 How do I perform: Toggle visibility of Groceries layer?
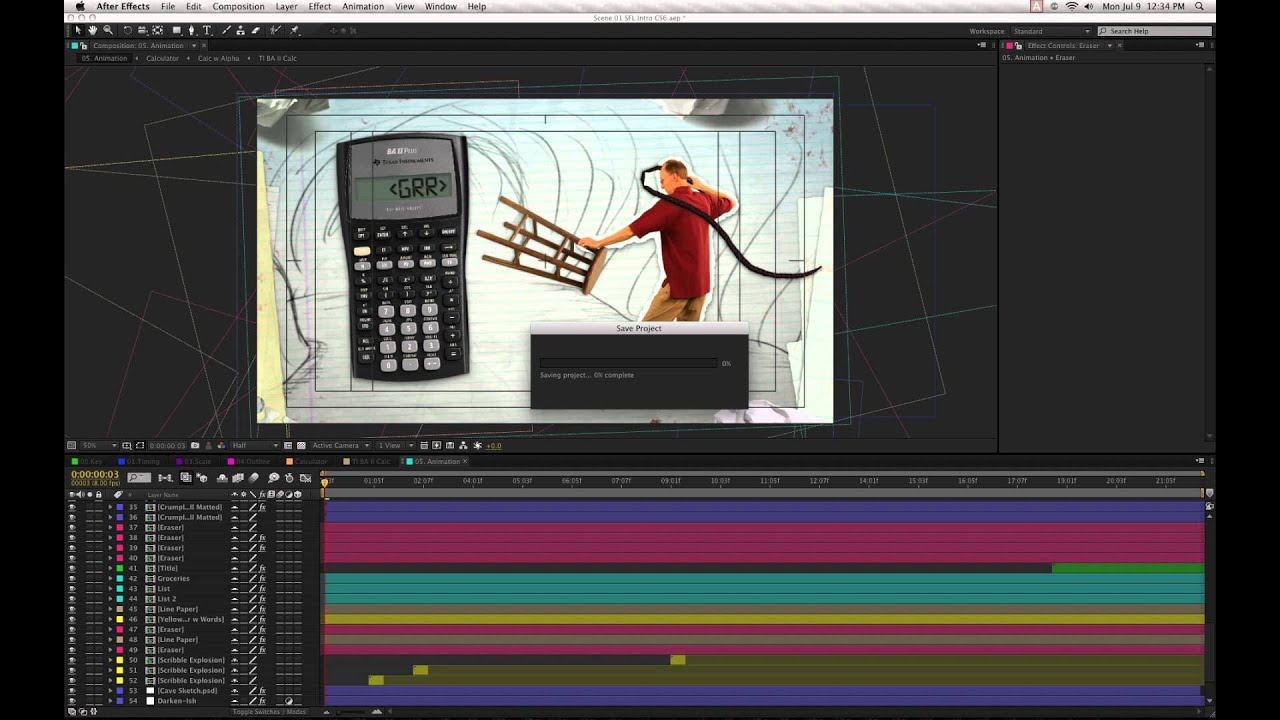[72, 578]
